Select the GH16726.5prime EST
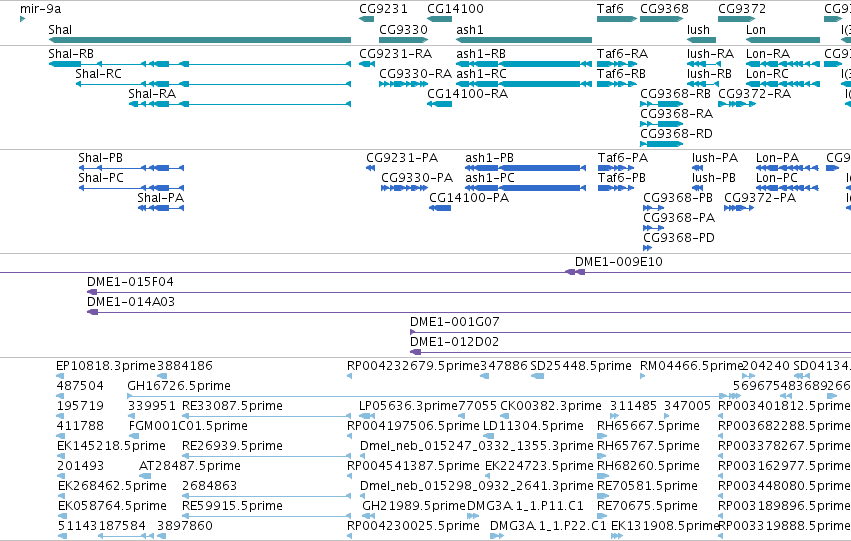The image size is (851, 541). point(434,396)
